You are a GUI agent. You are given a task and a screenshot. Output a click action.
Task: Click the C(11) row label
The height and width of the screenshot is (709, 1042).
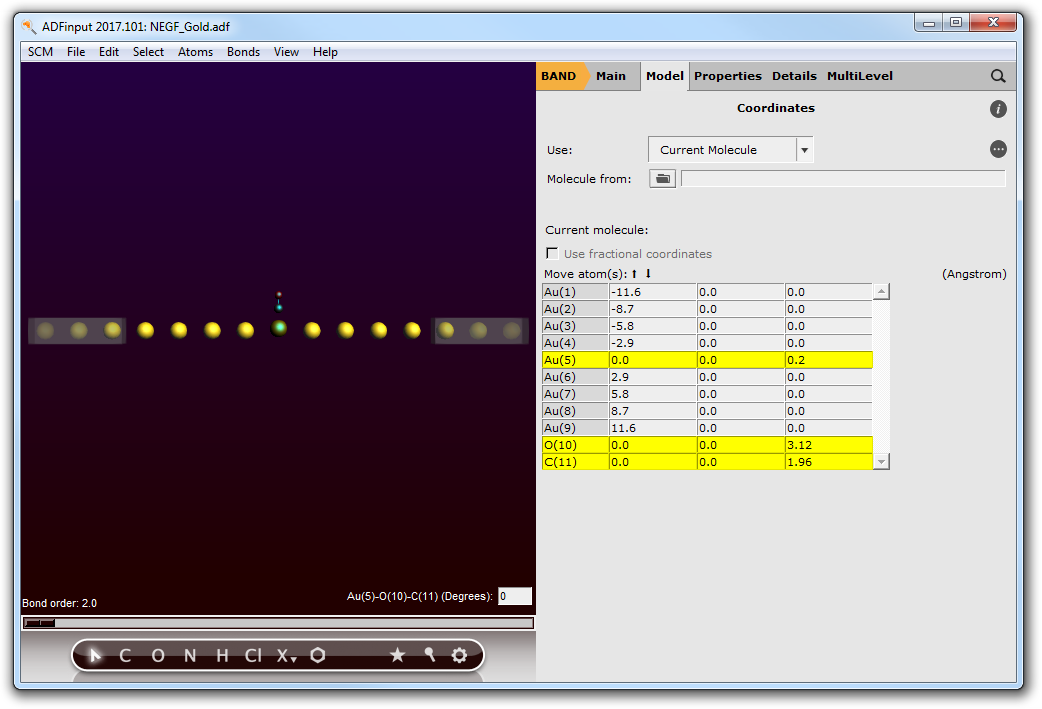pyautogui.click(x=575, y=462)
